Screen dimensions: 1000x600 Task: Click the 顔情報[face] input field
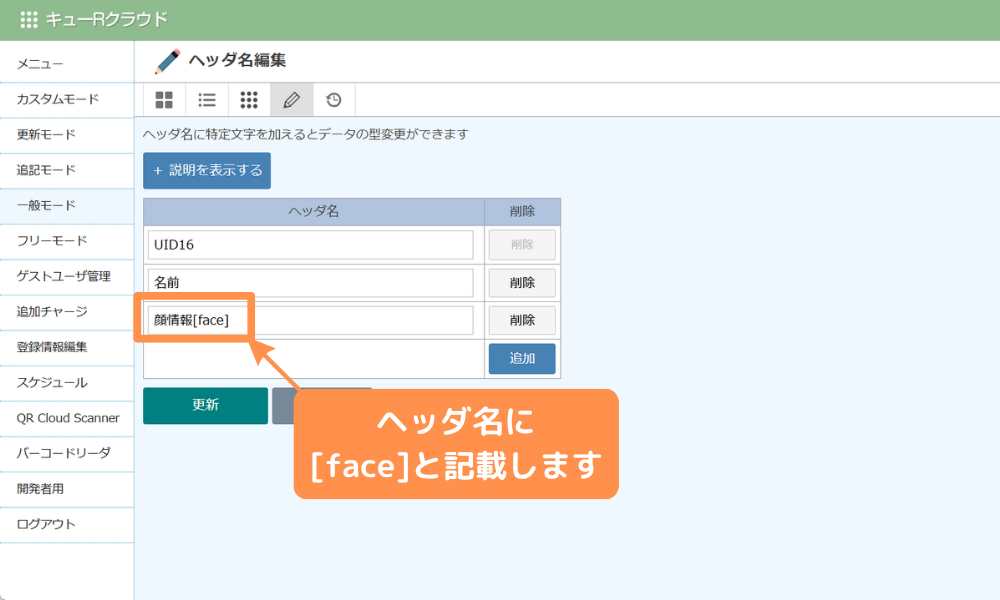(x=310, y=320)
